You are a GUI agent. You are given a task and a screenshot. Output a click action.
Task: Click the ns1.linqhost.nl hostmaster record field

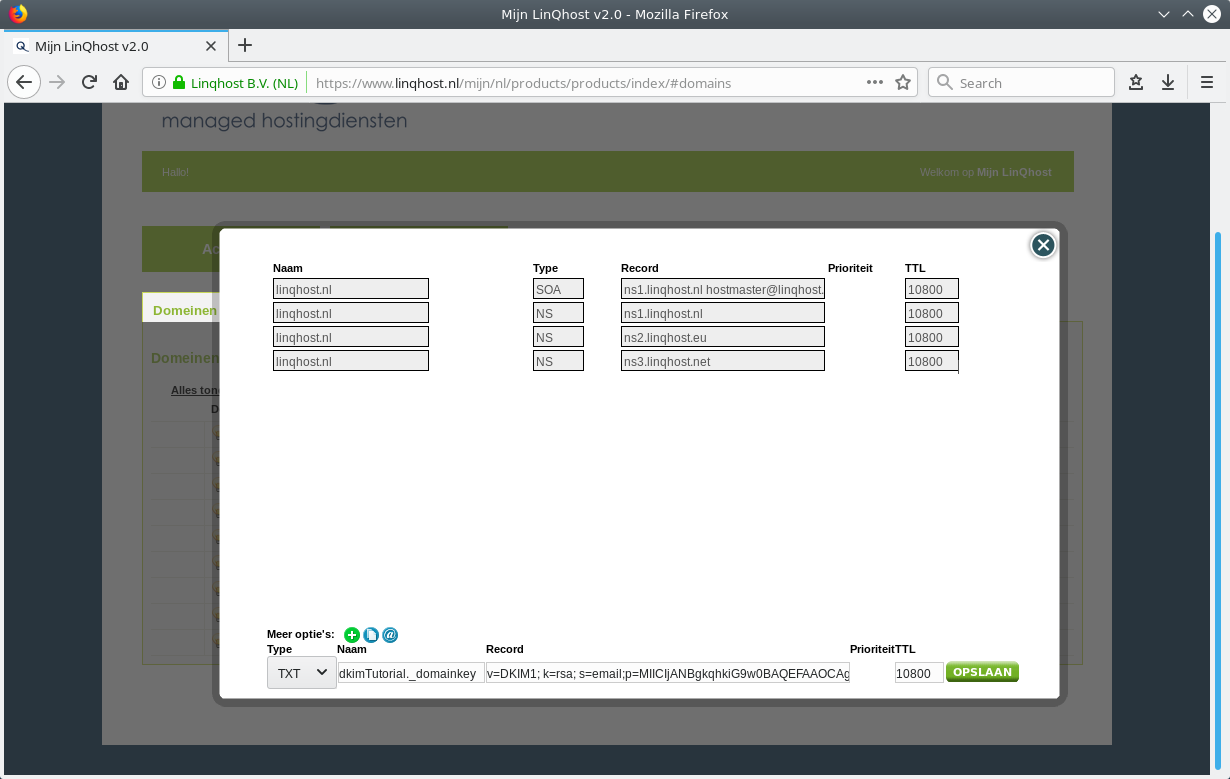coord(723,289)
